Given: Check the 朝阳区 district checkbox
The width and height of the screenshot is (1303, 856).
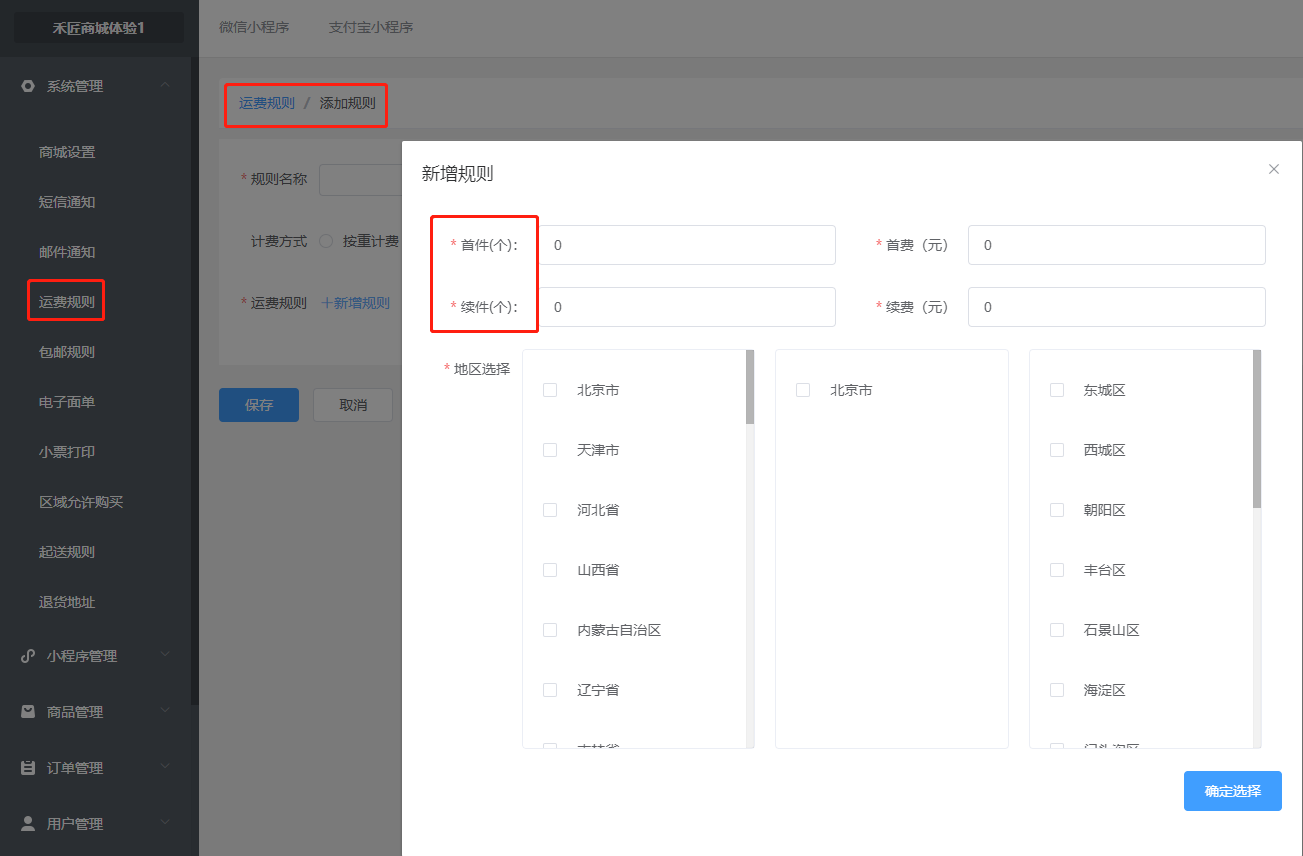Looking at the screenshot, I should pos(1057,510).
